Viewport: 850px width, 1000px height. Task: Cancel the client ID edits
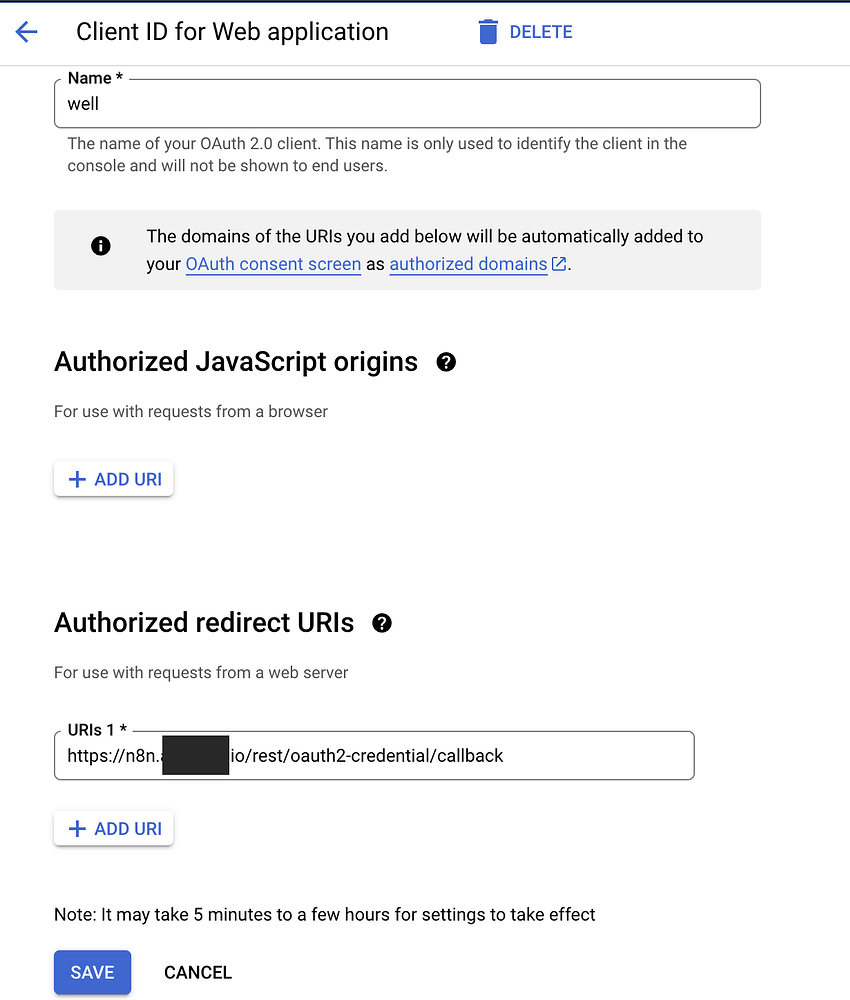click(197, 971)
